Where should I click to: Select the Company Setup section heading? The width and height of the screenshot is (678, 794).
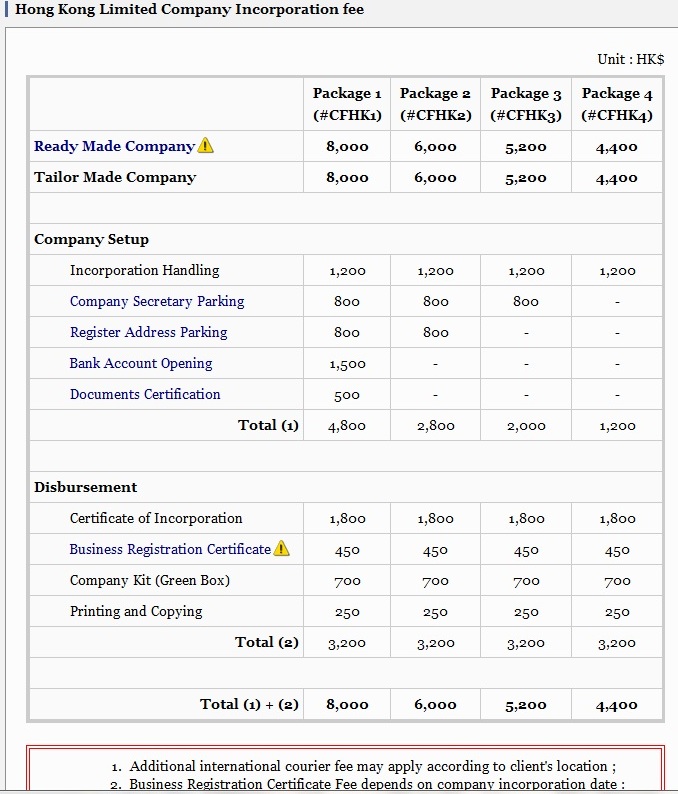[x=91, y=239]
